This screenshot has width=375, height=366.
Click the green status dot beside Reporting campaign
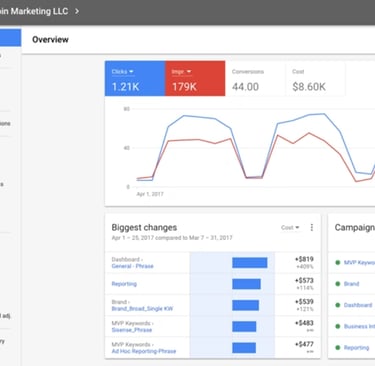tap(338, 348)
